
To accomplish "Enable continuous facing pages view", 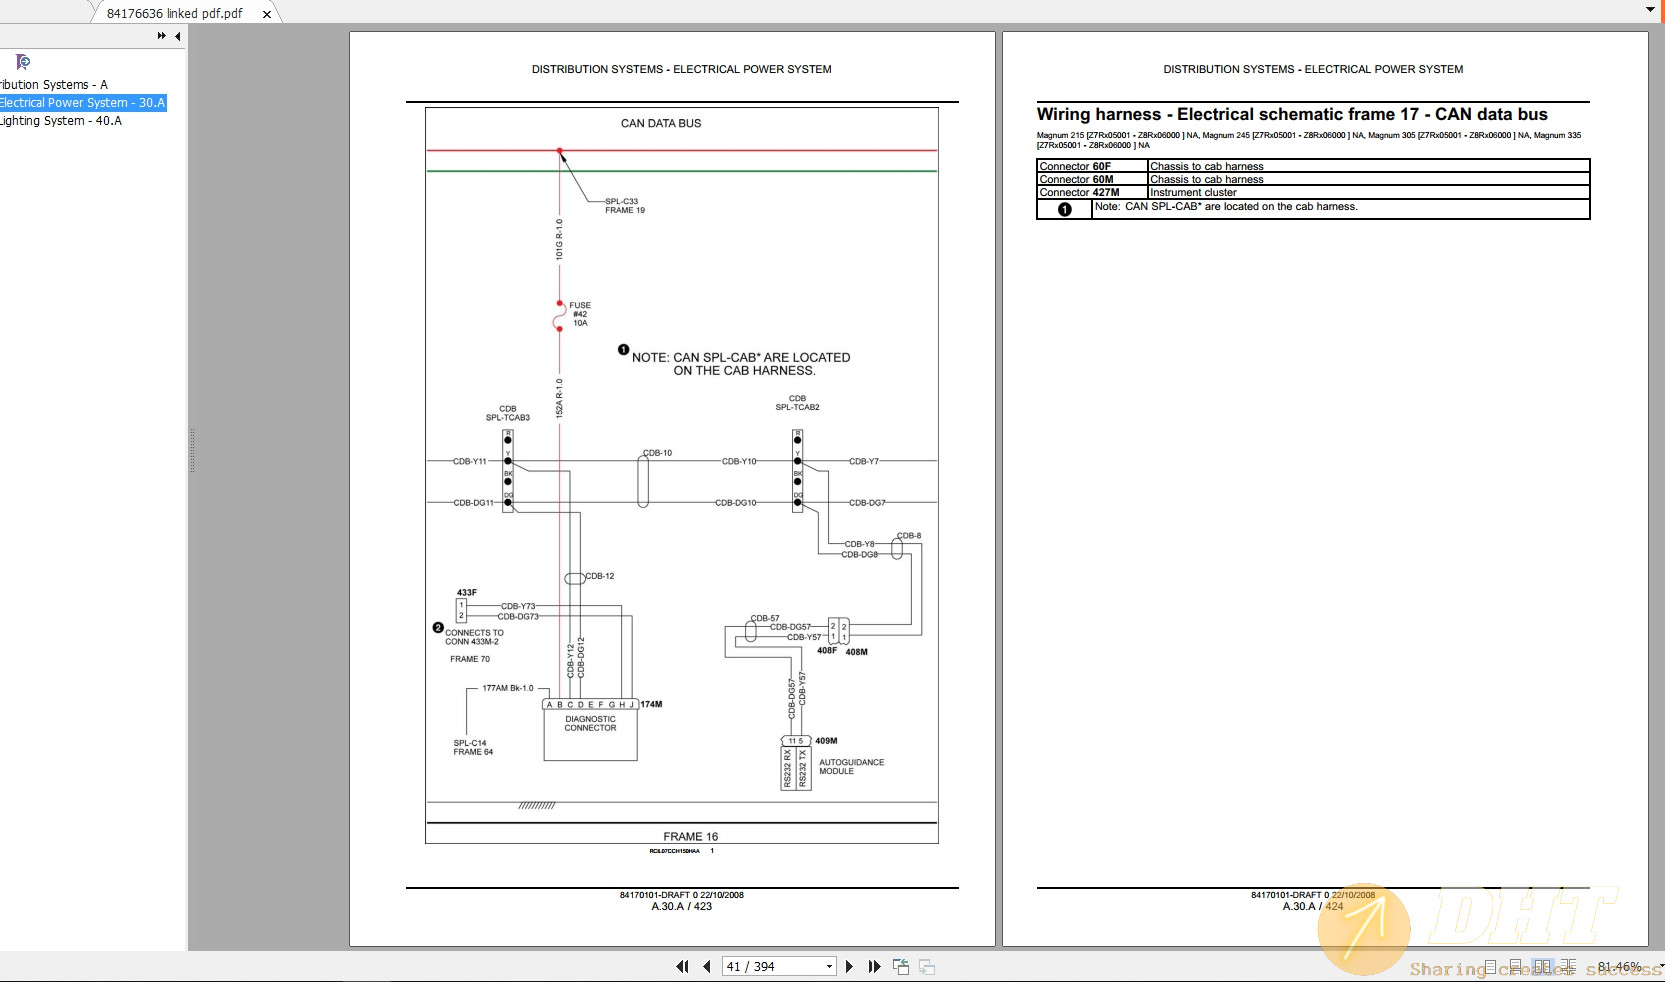I will tap(1567, 967).
